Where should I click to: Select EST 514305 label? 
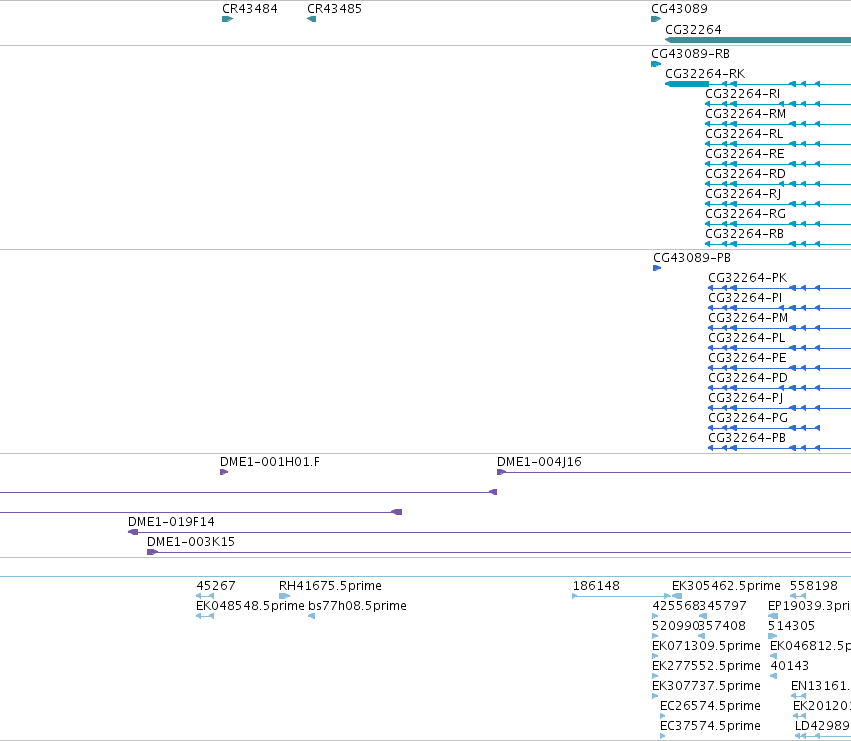pyautogui.click(x=791, y=626)
